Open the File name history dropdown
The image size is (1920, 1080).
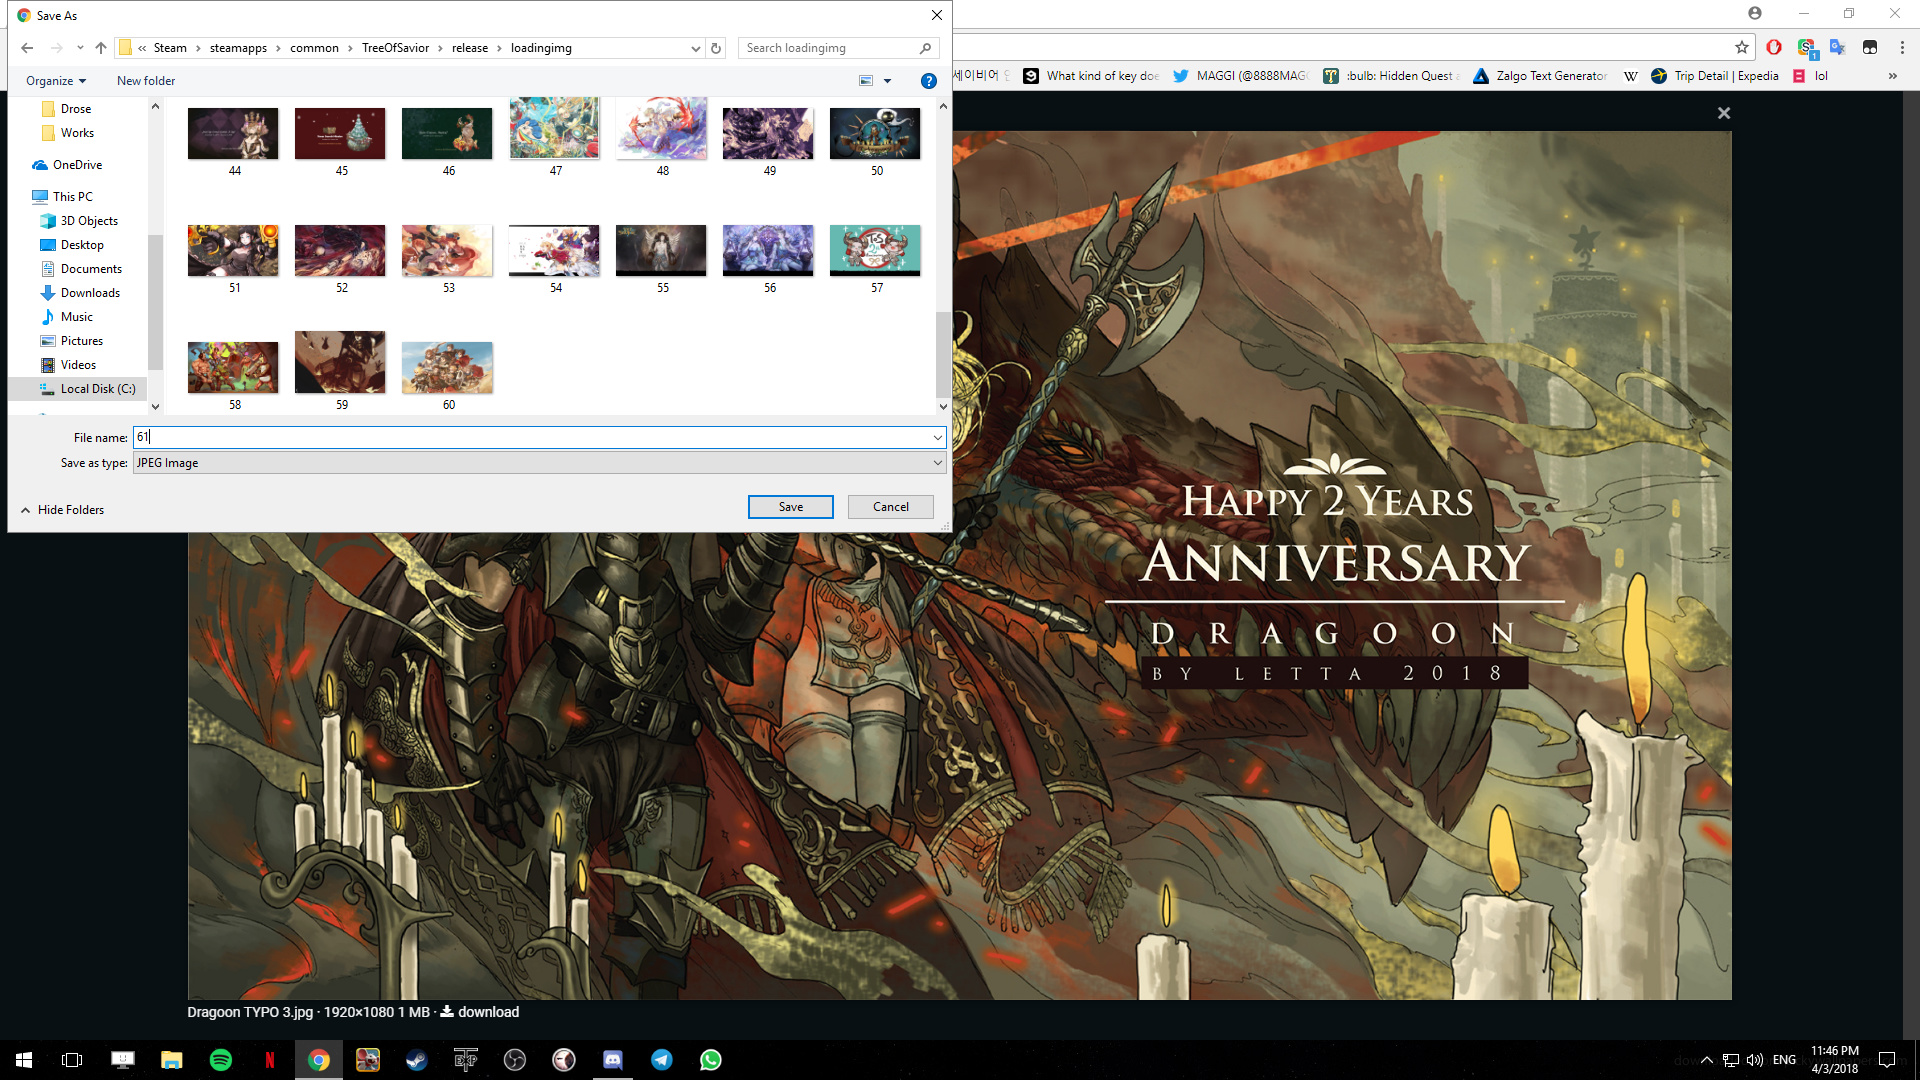tap(937, 438)
